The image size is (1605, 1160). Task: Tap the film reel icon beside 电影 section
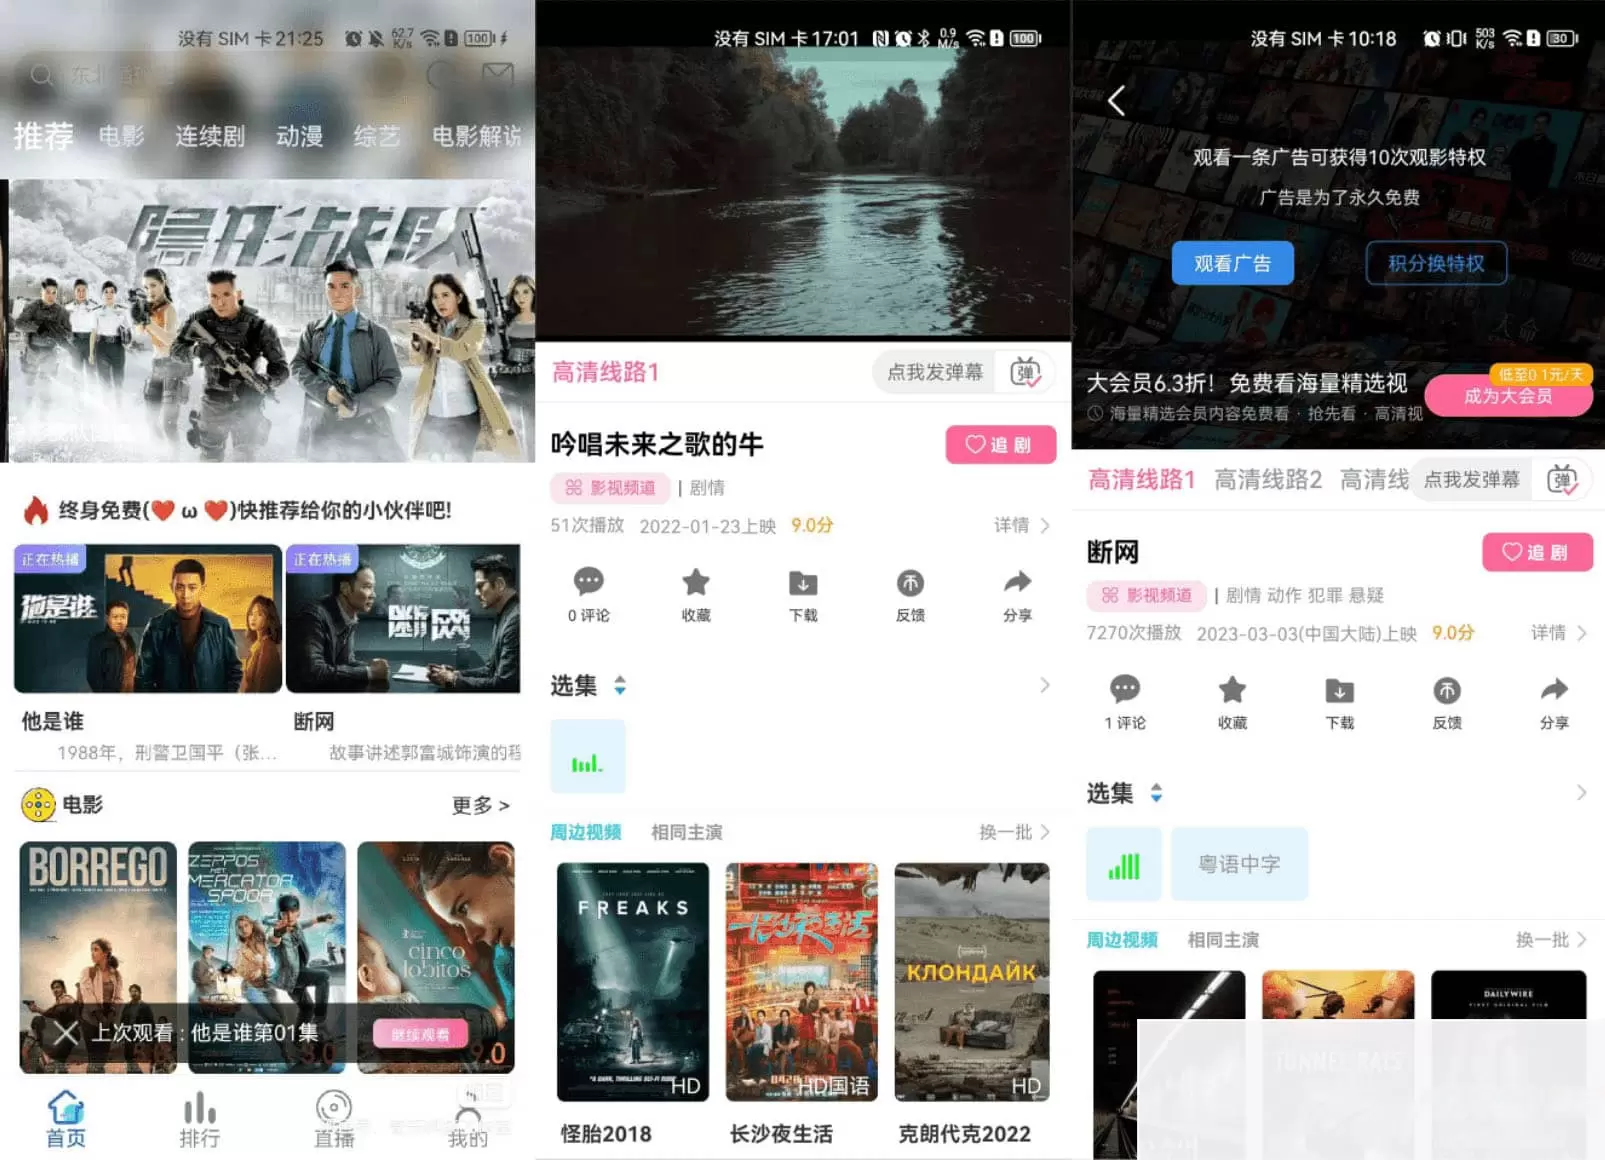click(x=38, y=805)
